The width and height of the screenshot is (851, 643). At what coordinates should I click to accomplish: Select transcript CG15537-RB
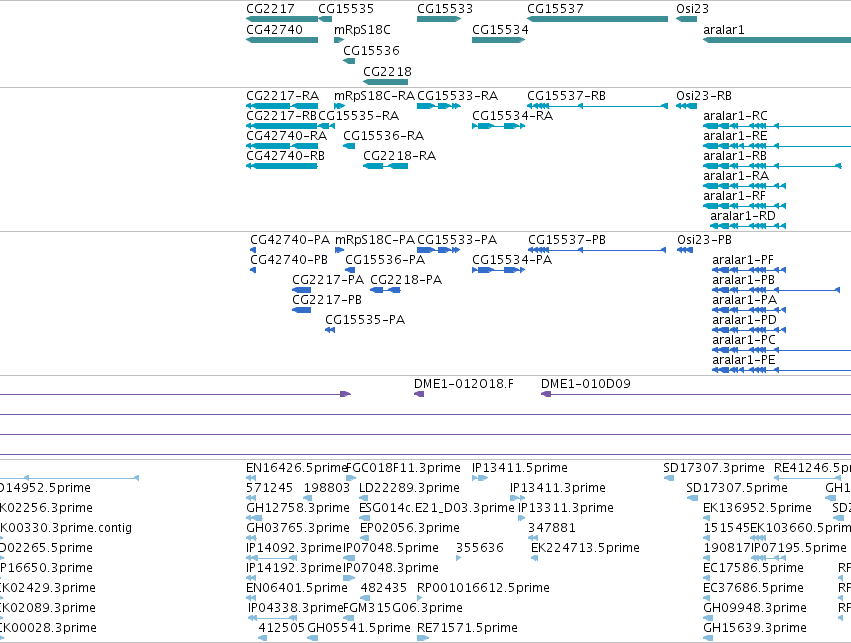click(x=567, y=96)
